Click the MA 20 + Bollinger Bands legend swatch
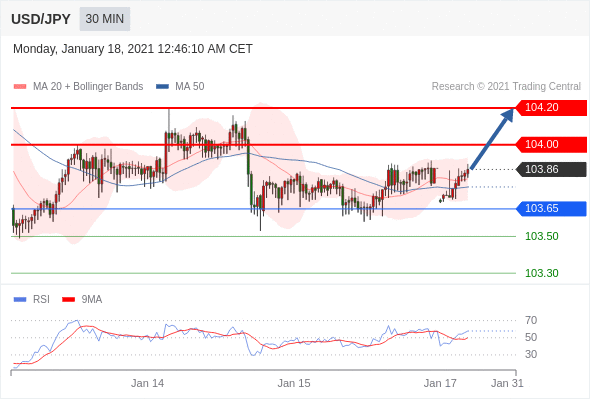This screenshot has width=590, height=400. click(20, 87)
